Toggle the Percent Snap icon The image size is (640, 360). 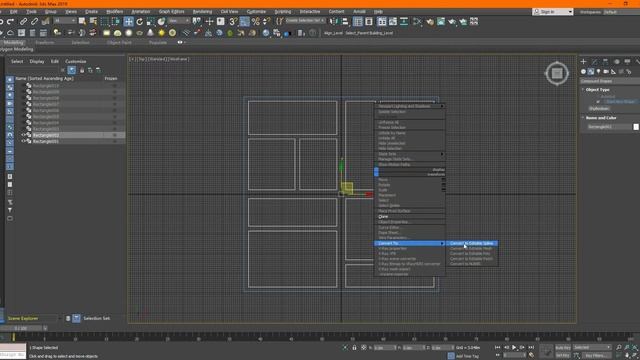click(256, 21)
